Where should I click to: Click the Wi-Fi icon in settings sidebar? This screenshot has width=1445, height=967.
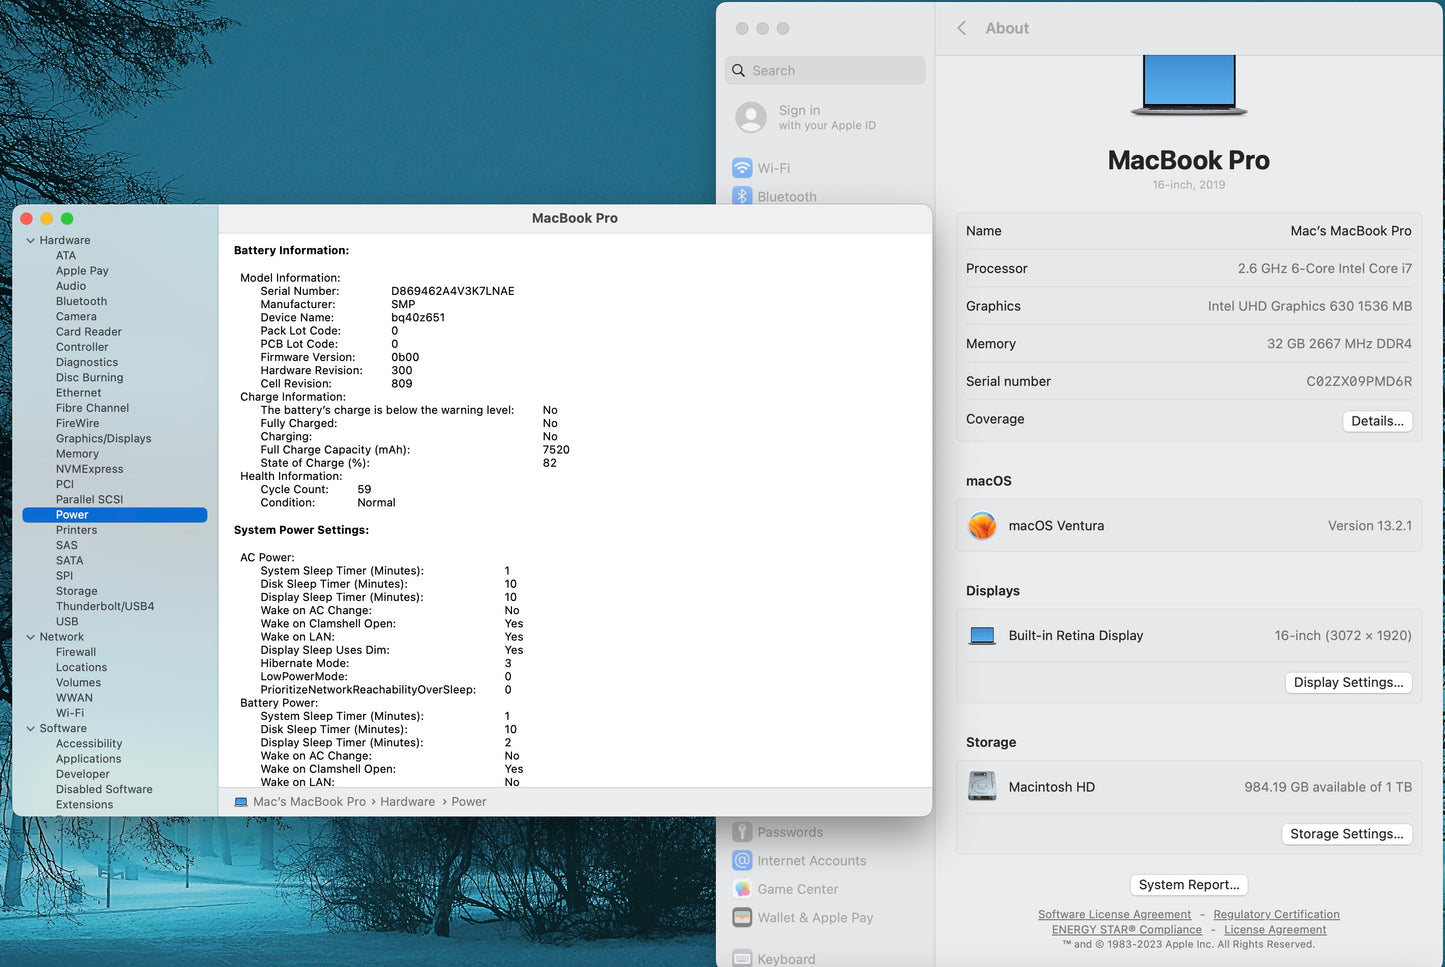(x=742, y=168)
